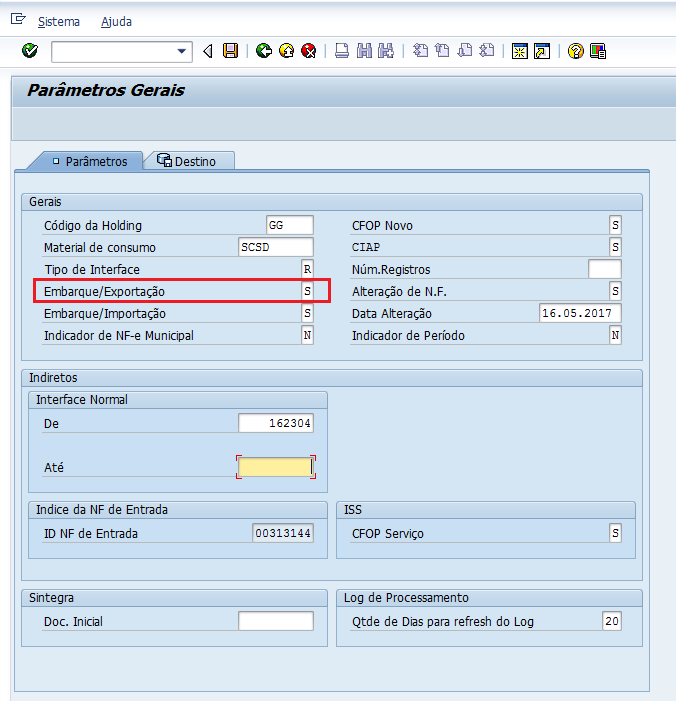Viewport: 676px width, 701px height.
Task: Open the Ajuda menu
Action: [116, 21]
